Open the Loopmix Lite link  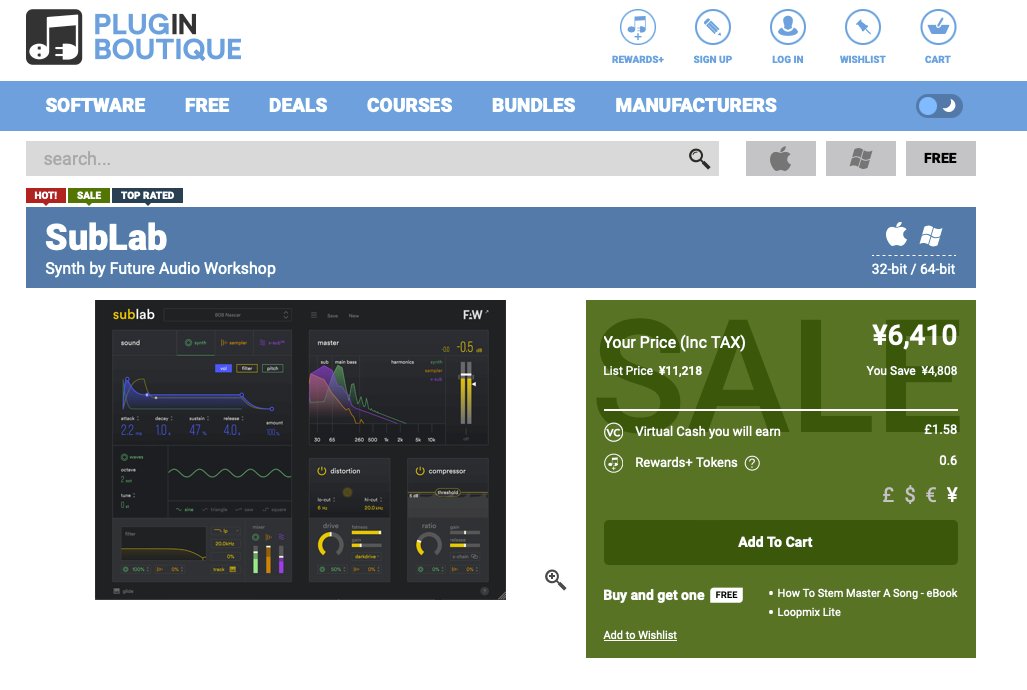point(809,612)
